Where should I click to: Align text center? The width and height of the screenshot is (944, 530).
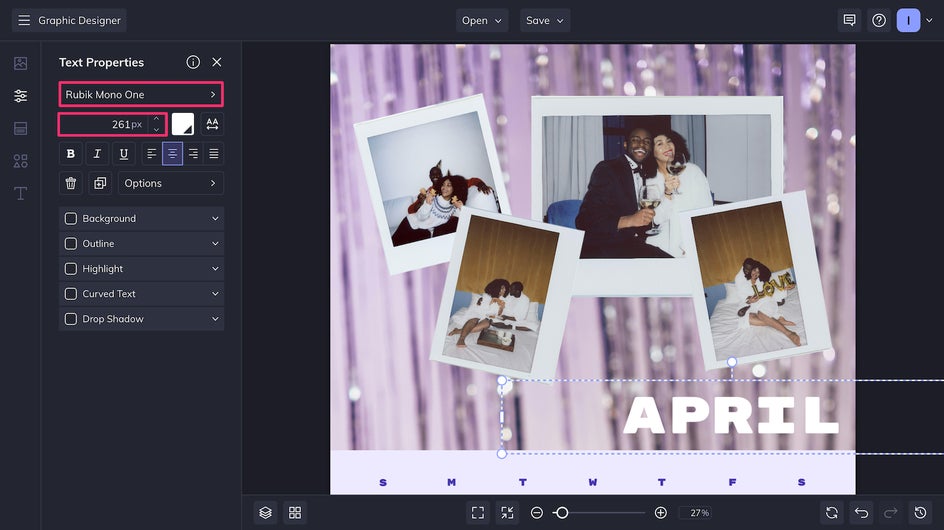pyautogui.click(x=172, y=154)
